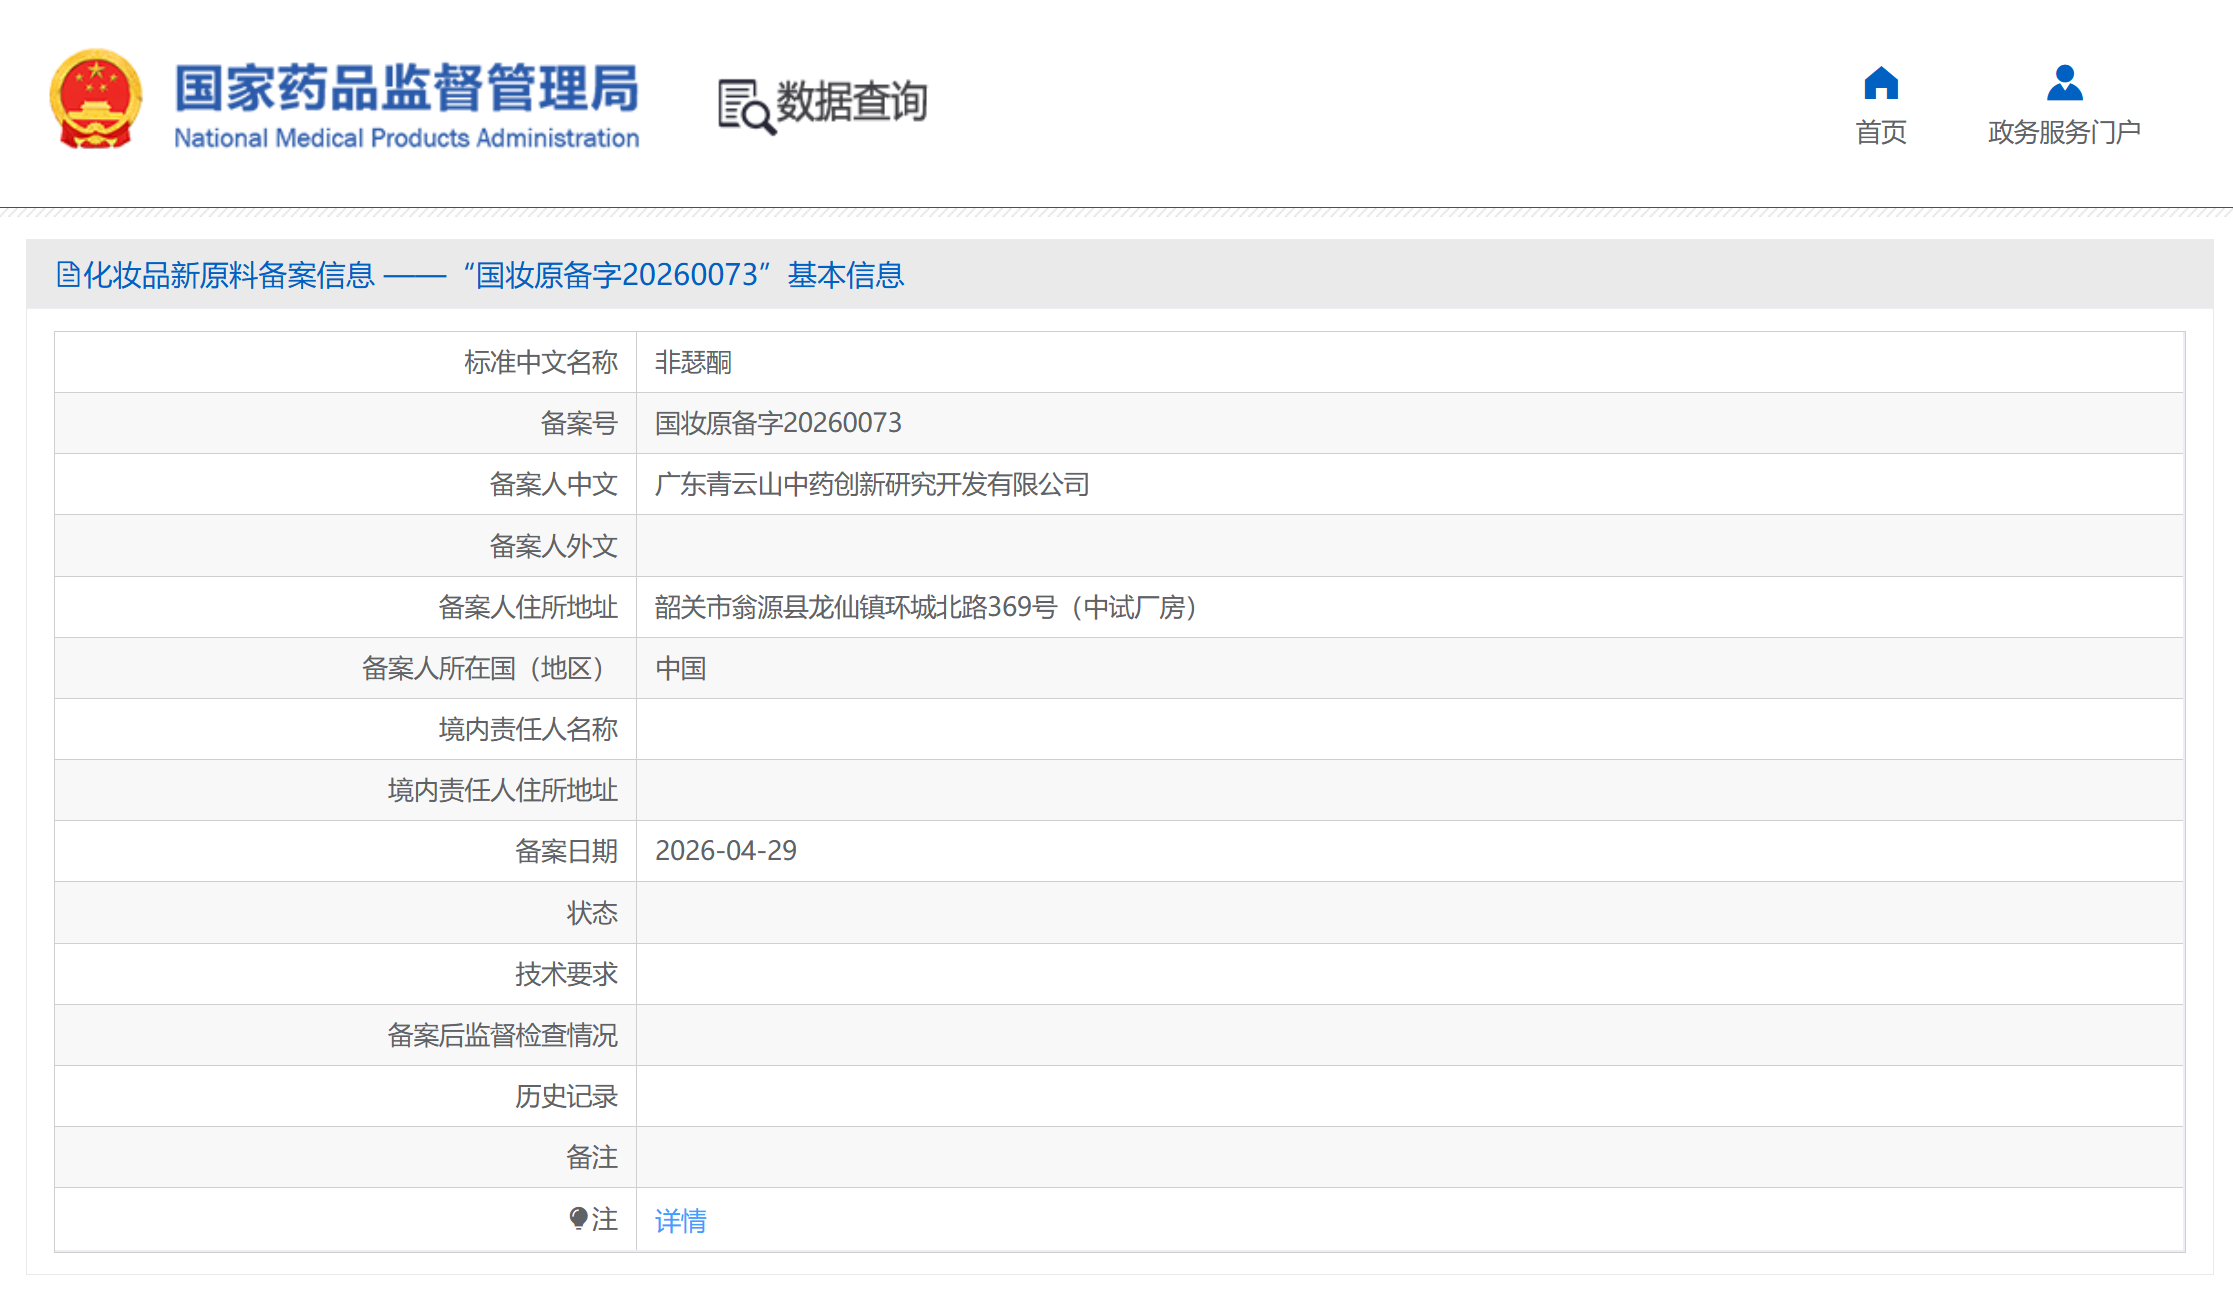The image size is (2233, 1304).
Task: Open 政务服务门户 portal link
Action: click(x=2064, y=132)
